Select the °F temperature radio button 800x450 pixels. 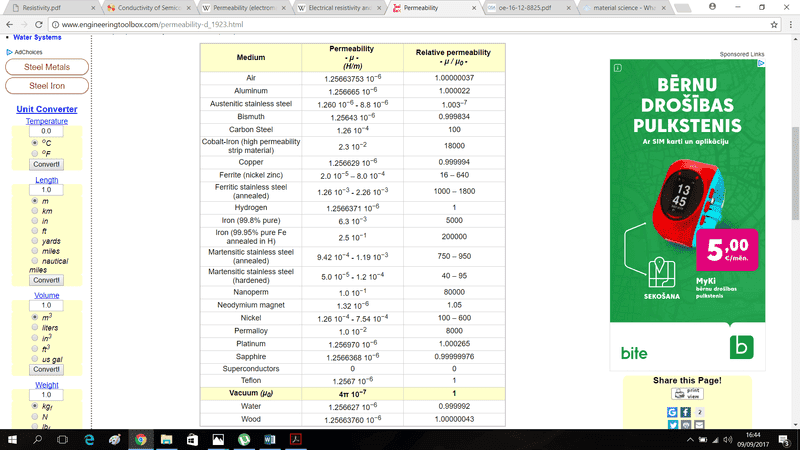35,153
